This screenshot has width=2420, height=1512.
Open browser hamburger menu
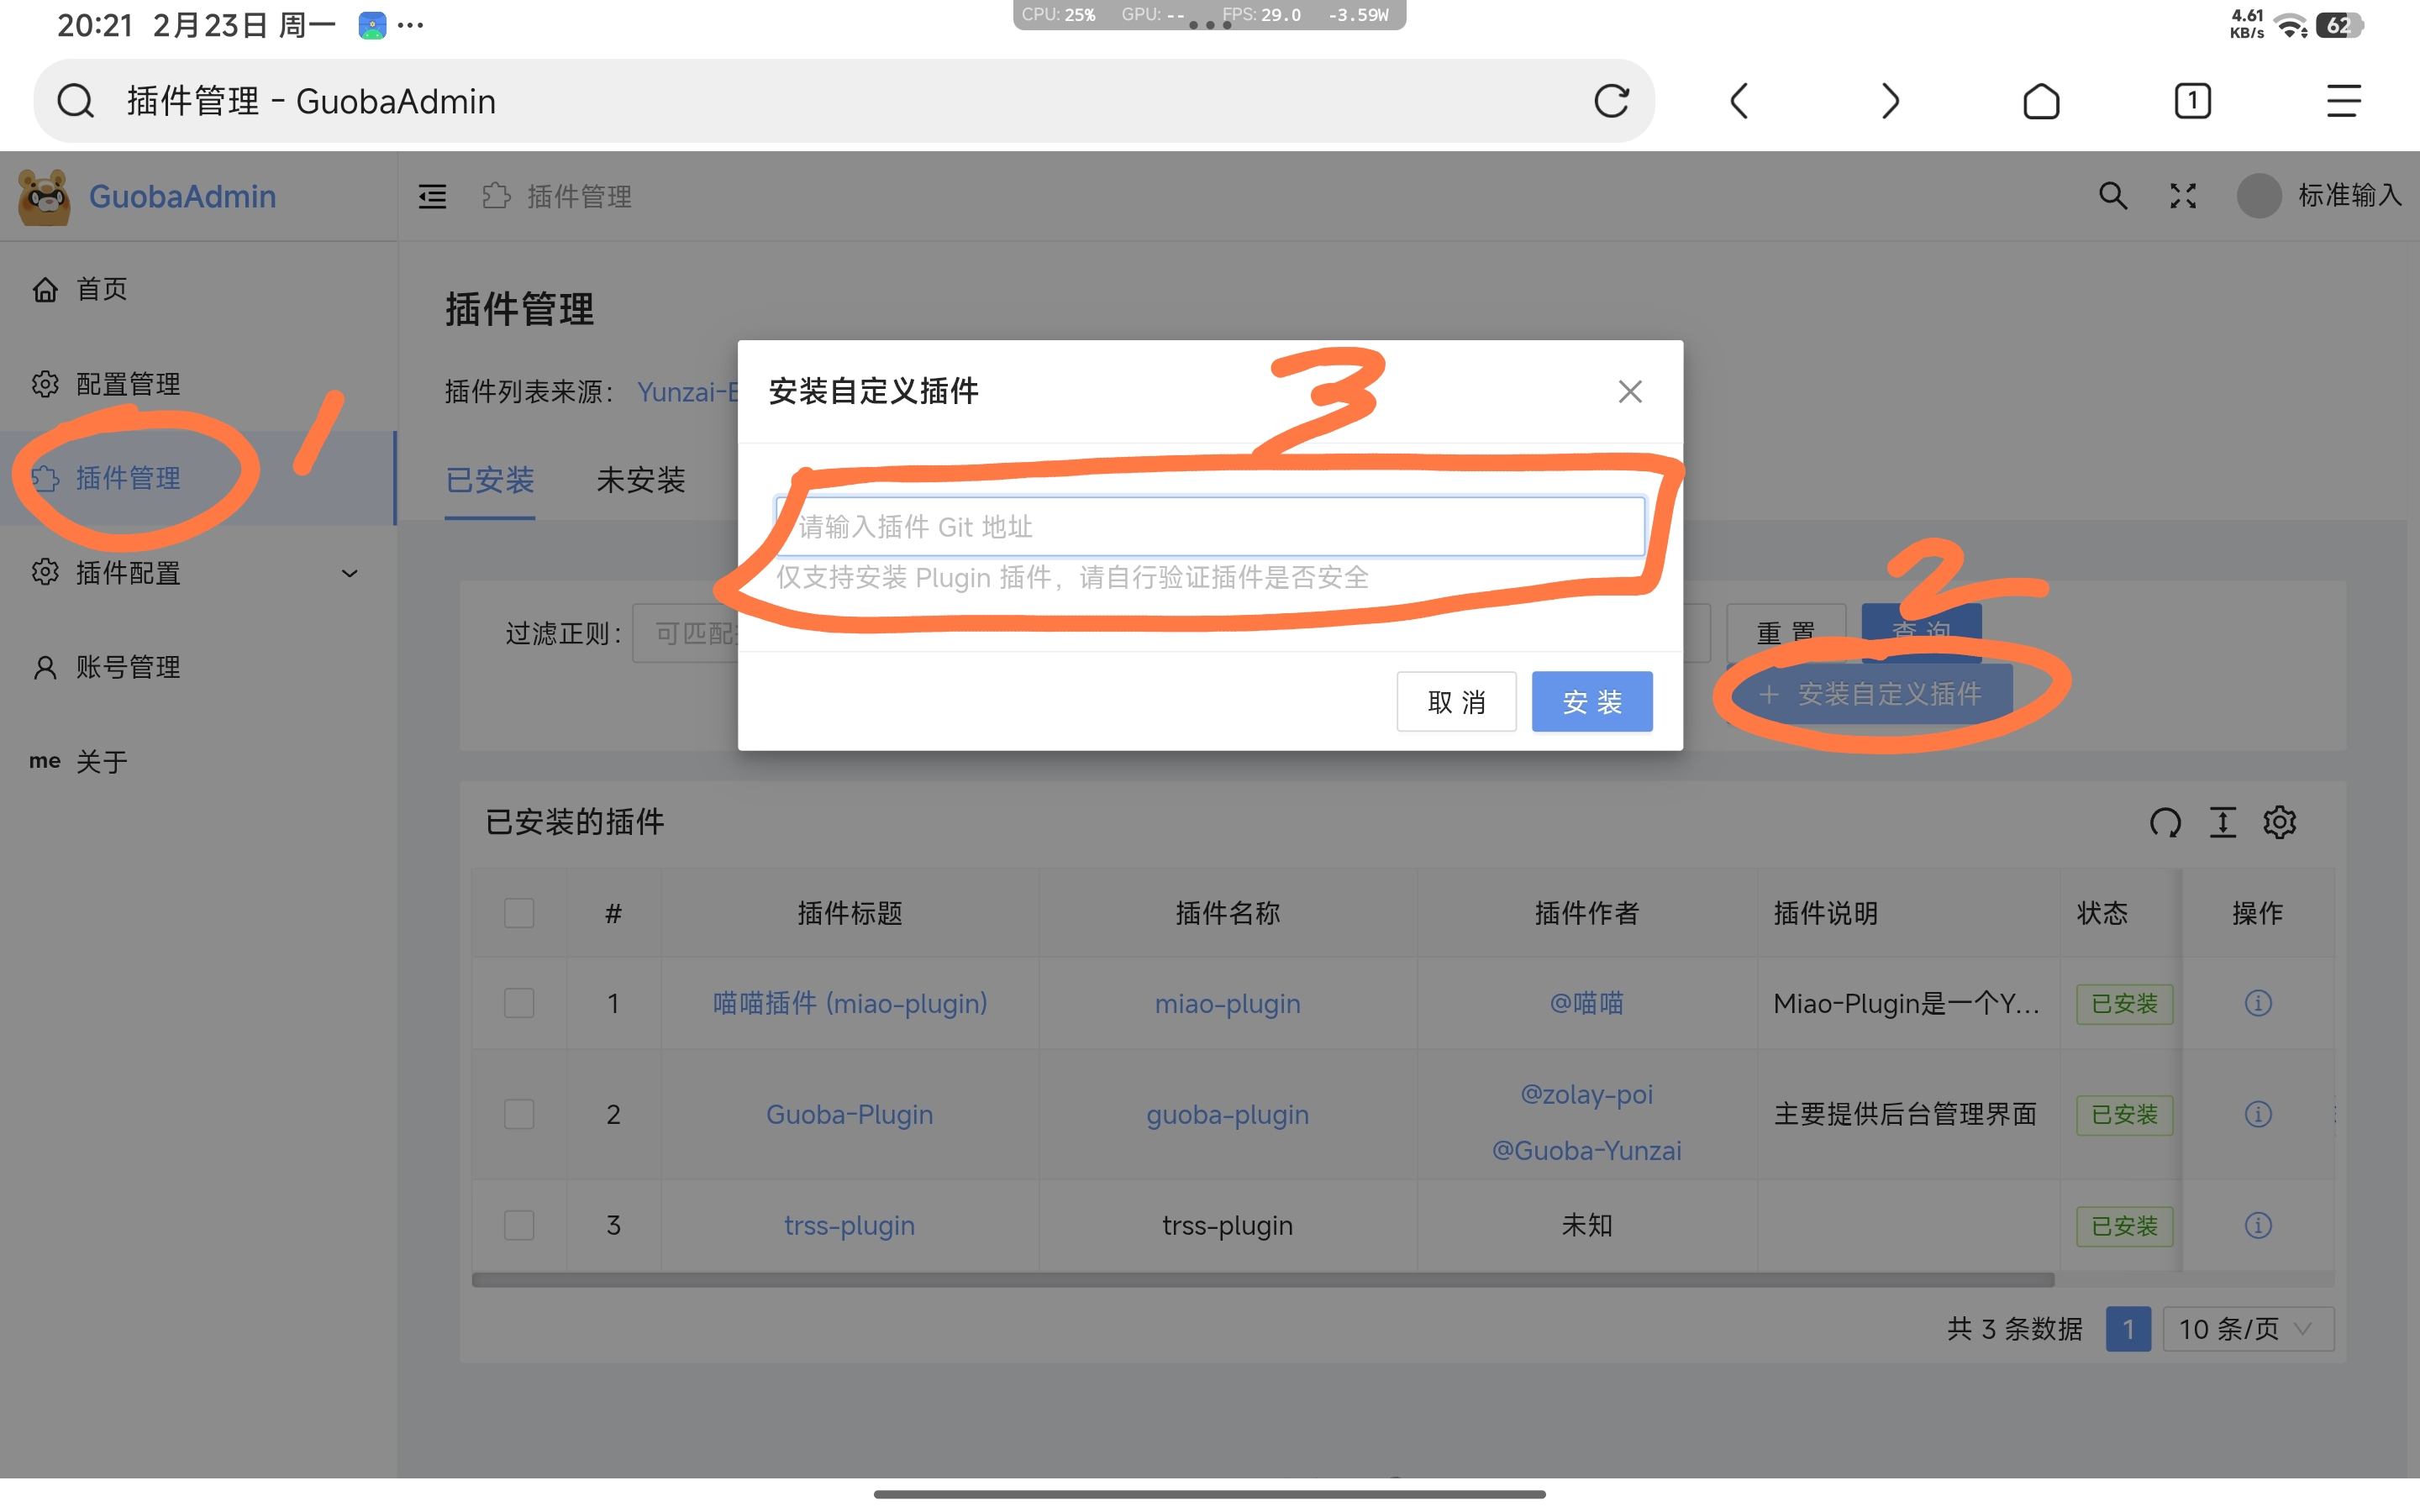click(x=2343, y=101)
